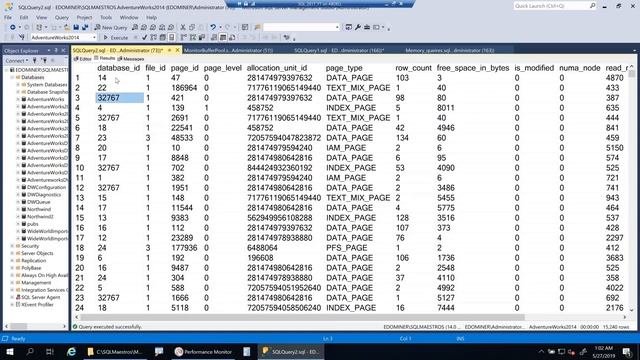640x360 pixels.
Task: Click the Save All icon
Action: click(x=85, y=27)
